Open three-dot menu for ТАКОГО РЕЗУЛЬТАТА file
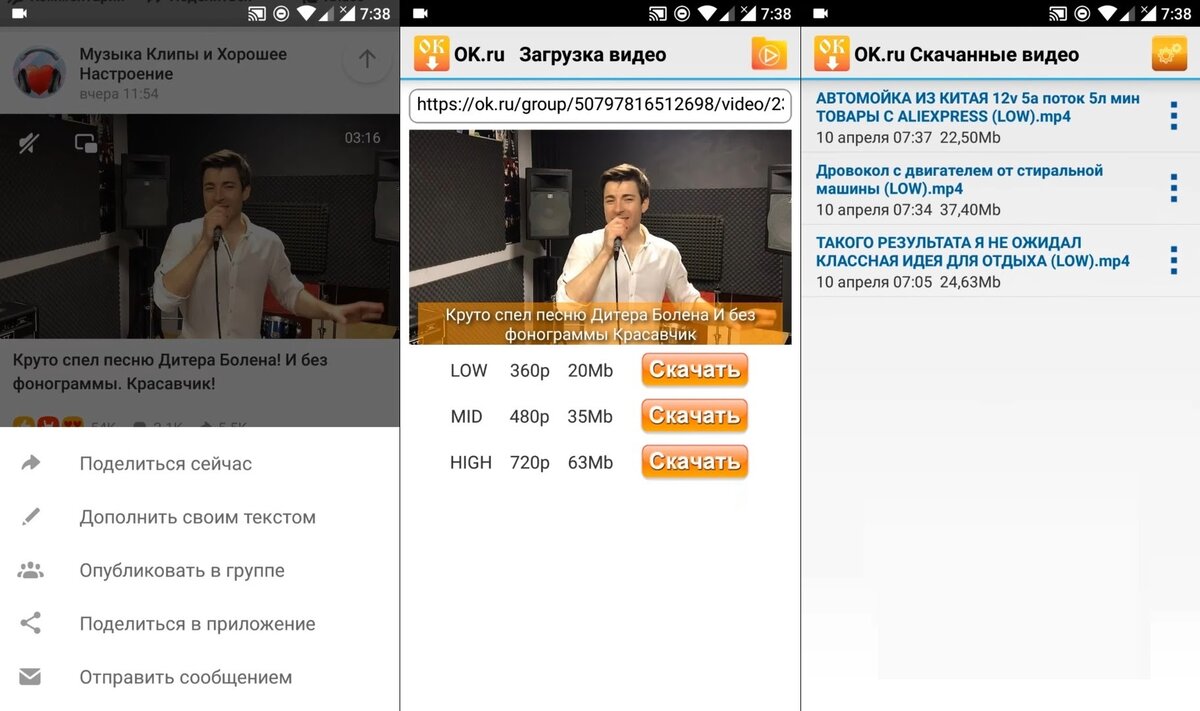 point(1174,260)
